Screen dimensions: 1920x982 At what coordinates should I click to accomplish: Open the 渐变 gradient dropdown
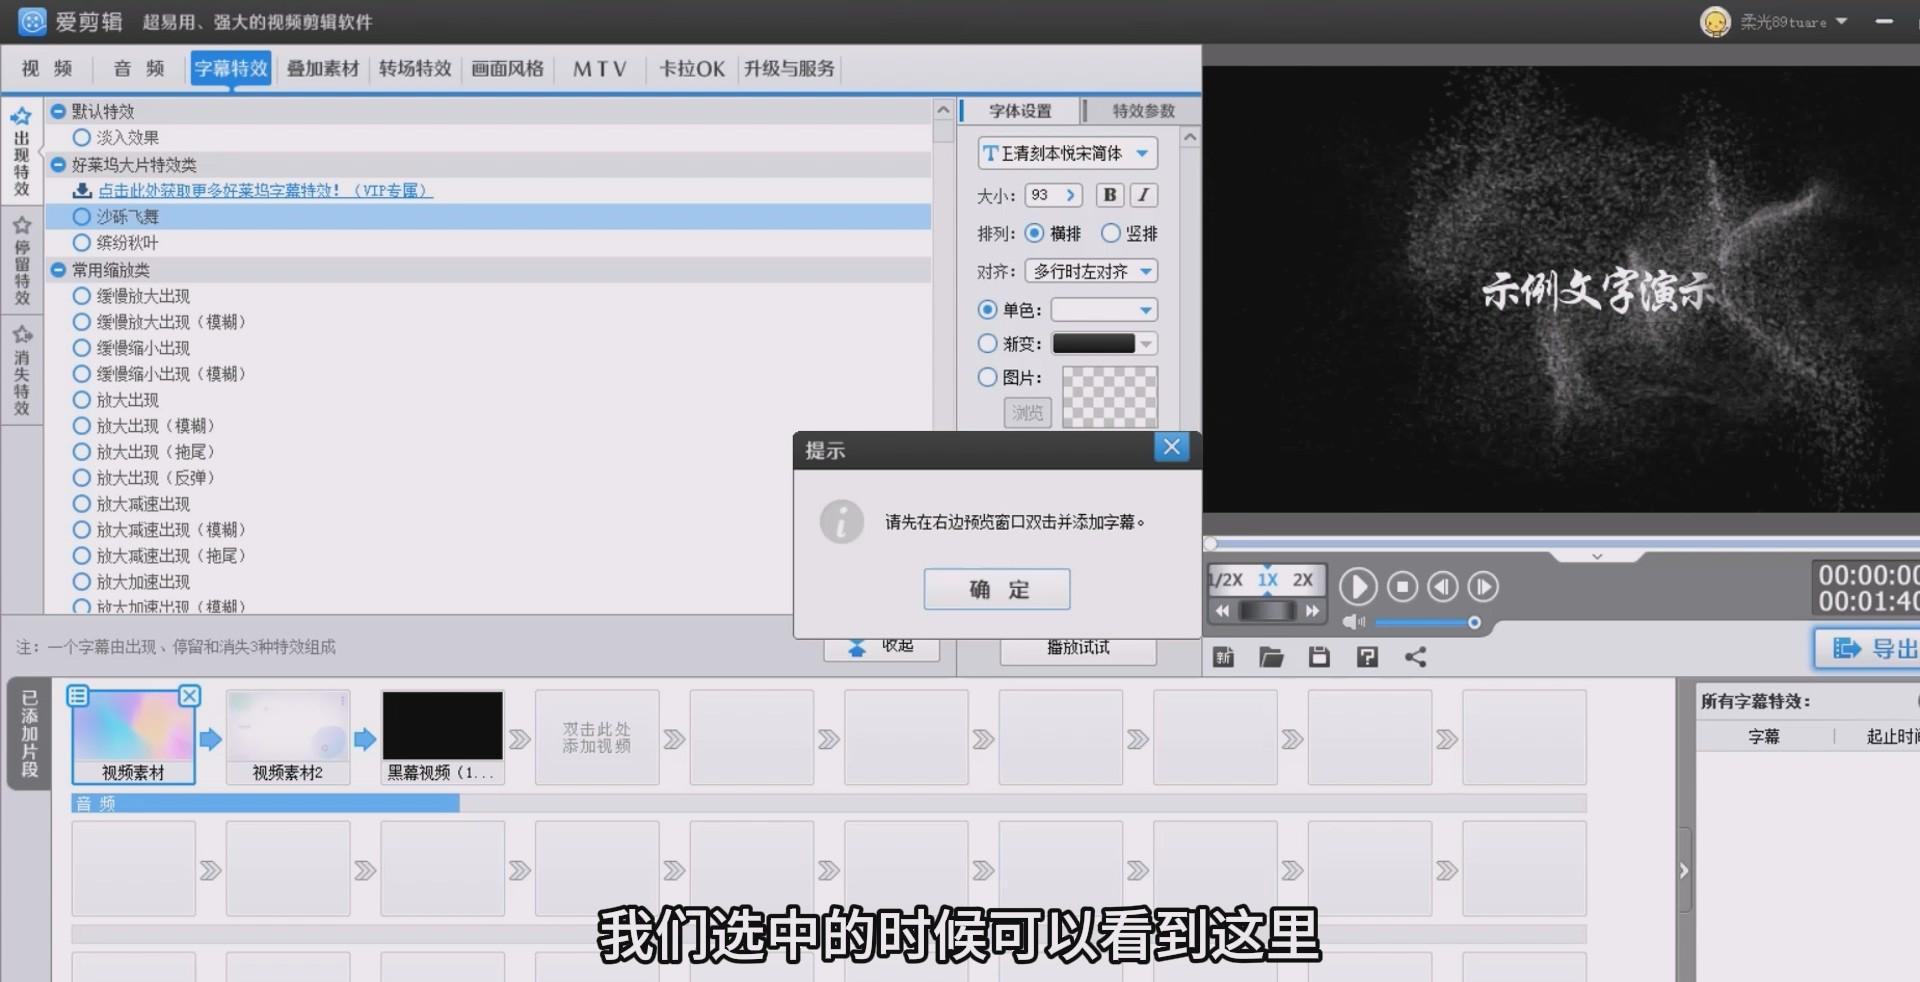pos(1146,344)
